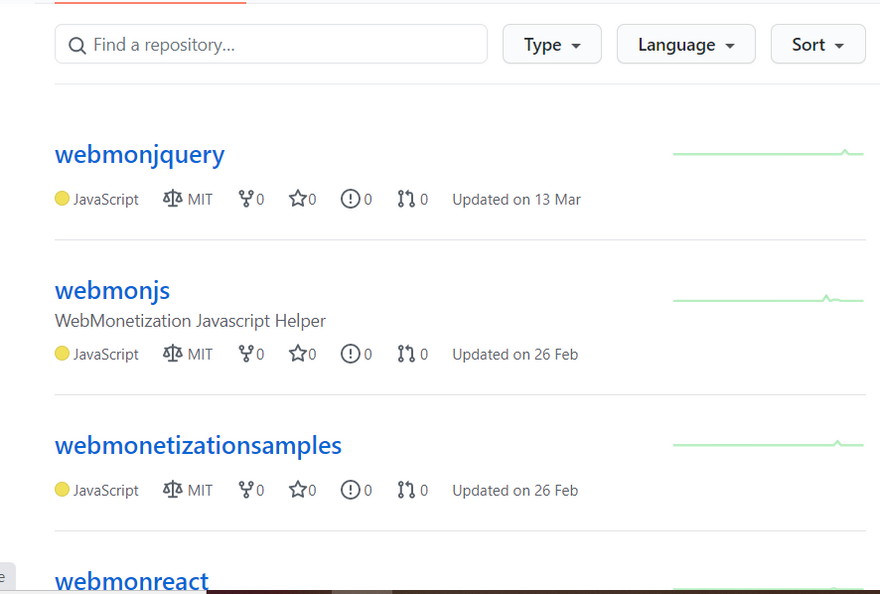Click the webmonjs activity sparkline graph

[x=768, y=299]
